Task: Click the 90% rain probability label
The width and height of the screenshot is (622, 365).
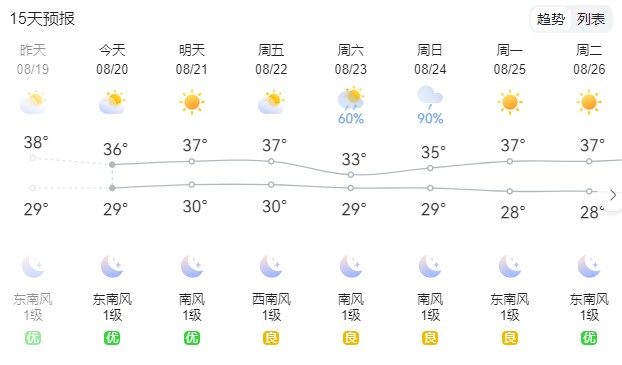Action: pos(430,119)
